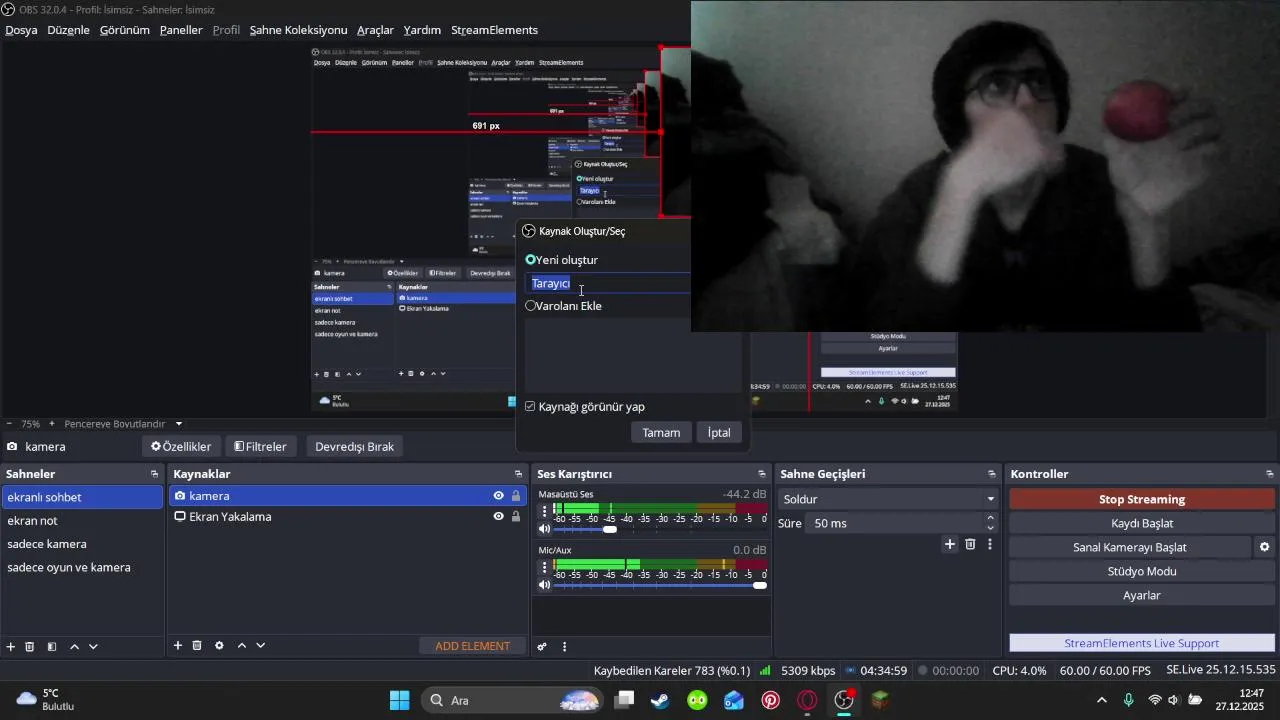The width and height of the screenshot is (1280, 720).
Task: Mute Mic/Aux speaker icon
Action: [x=544, y=585]
